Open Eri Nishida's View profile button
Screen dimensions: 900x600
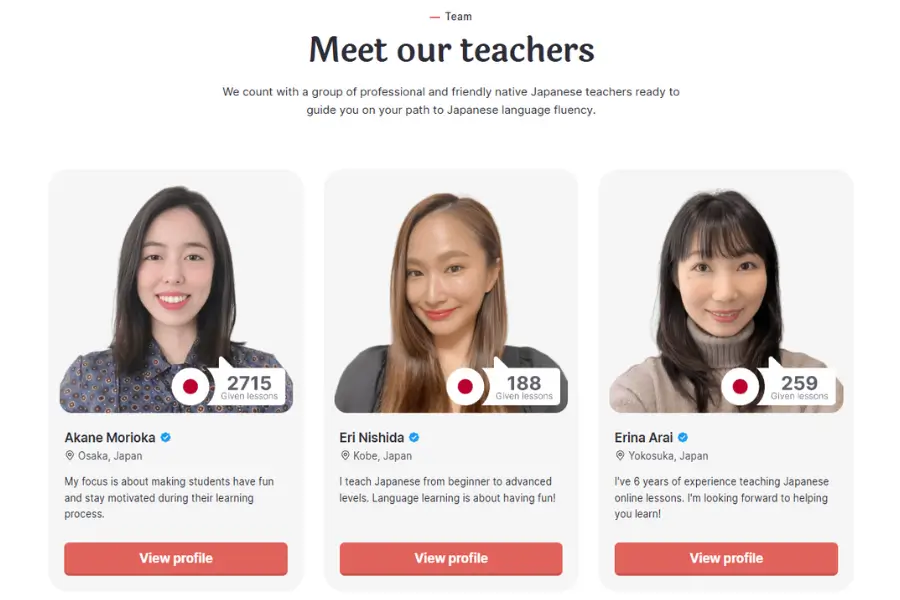451,559
